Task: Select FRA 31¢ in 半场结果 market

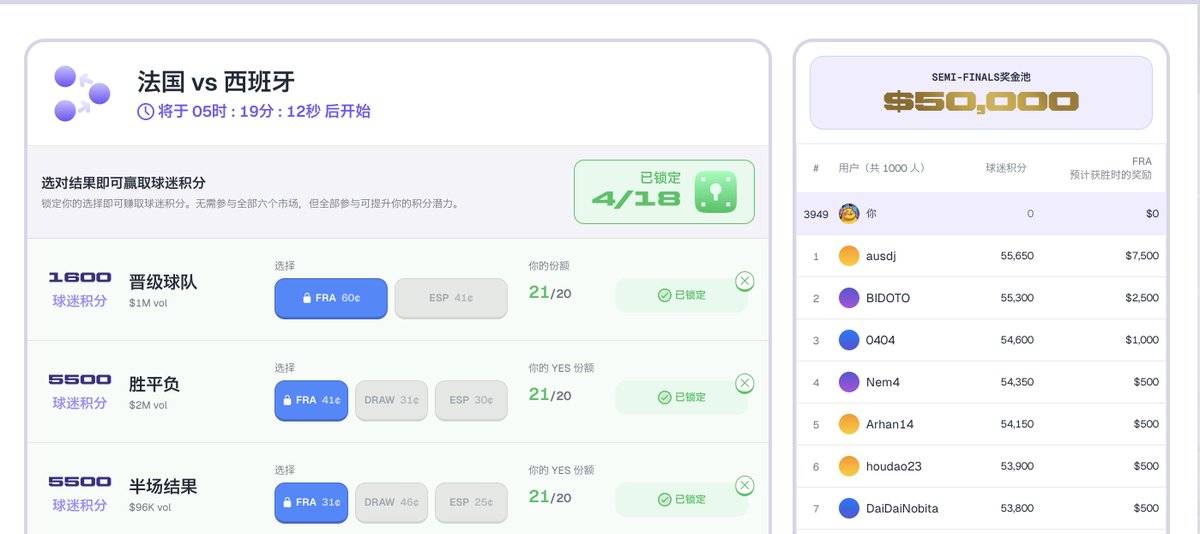Action: pos(311,502)
